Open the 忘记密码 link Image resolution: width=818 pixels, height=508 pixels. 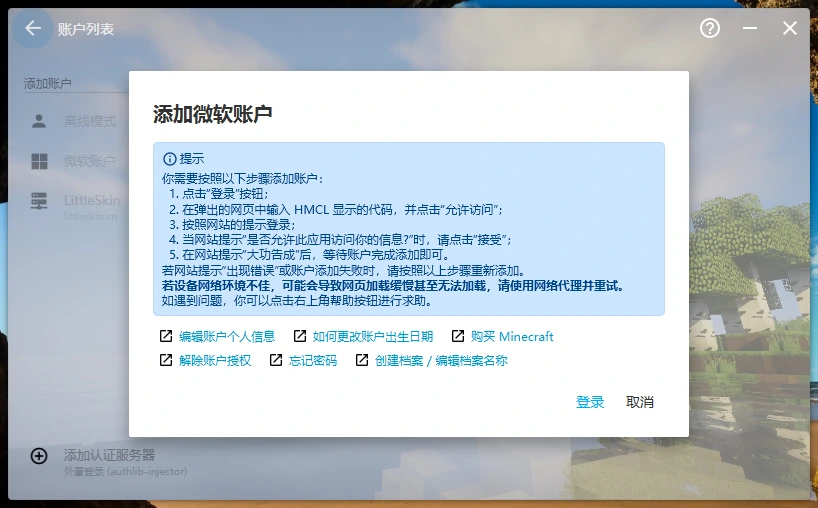pos(313,360)
